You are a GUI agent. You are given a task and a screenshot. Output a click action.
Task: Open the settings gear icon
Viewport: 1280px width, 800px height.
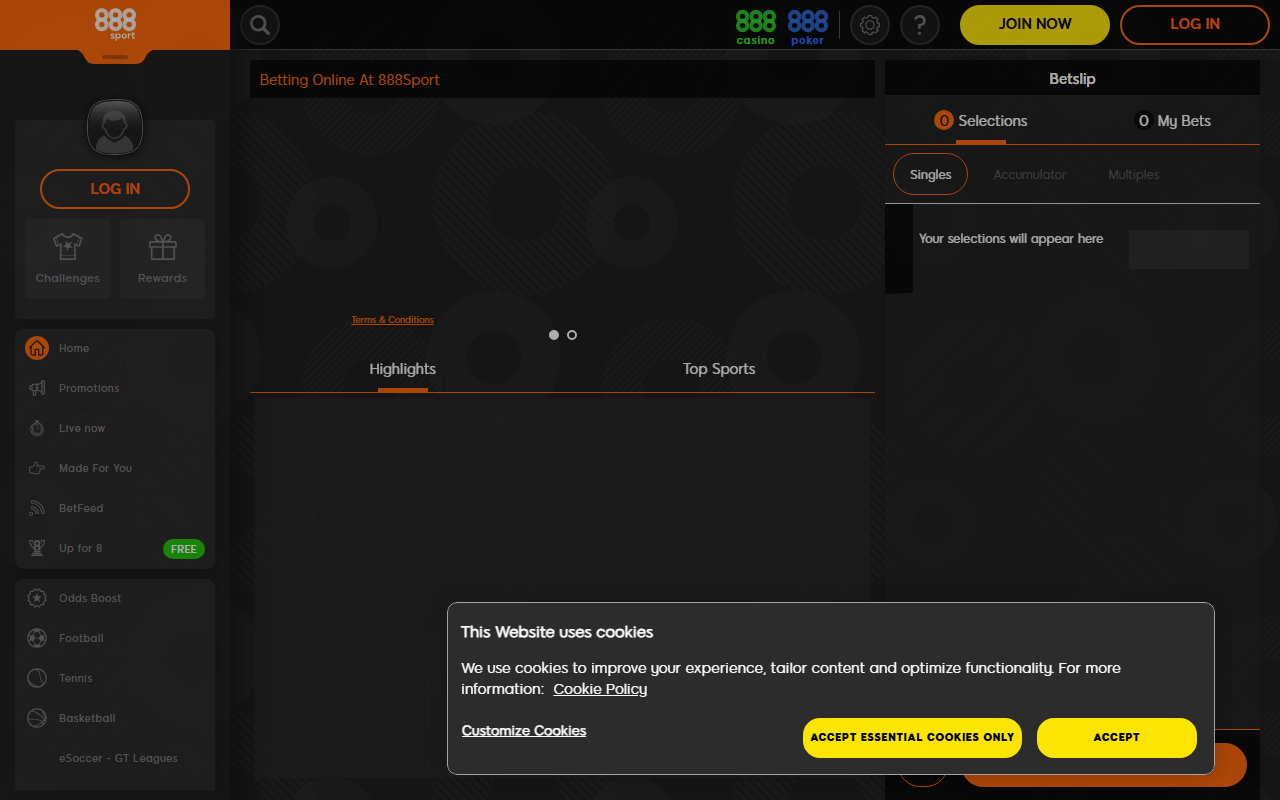870,25
